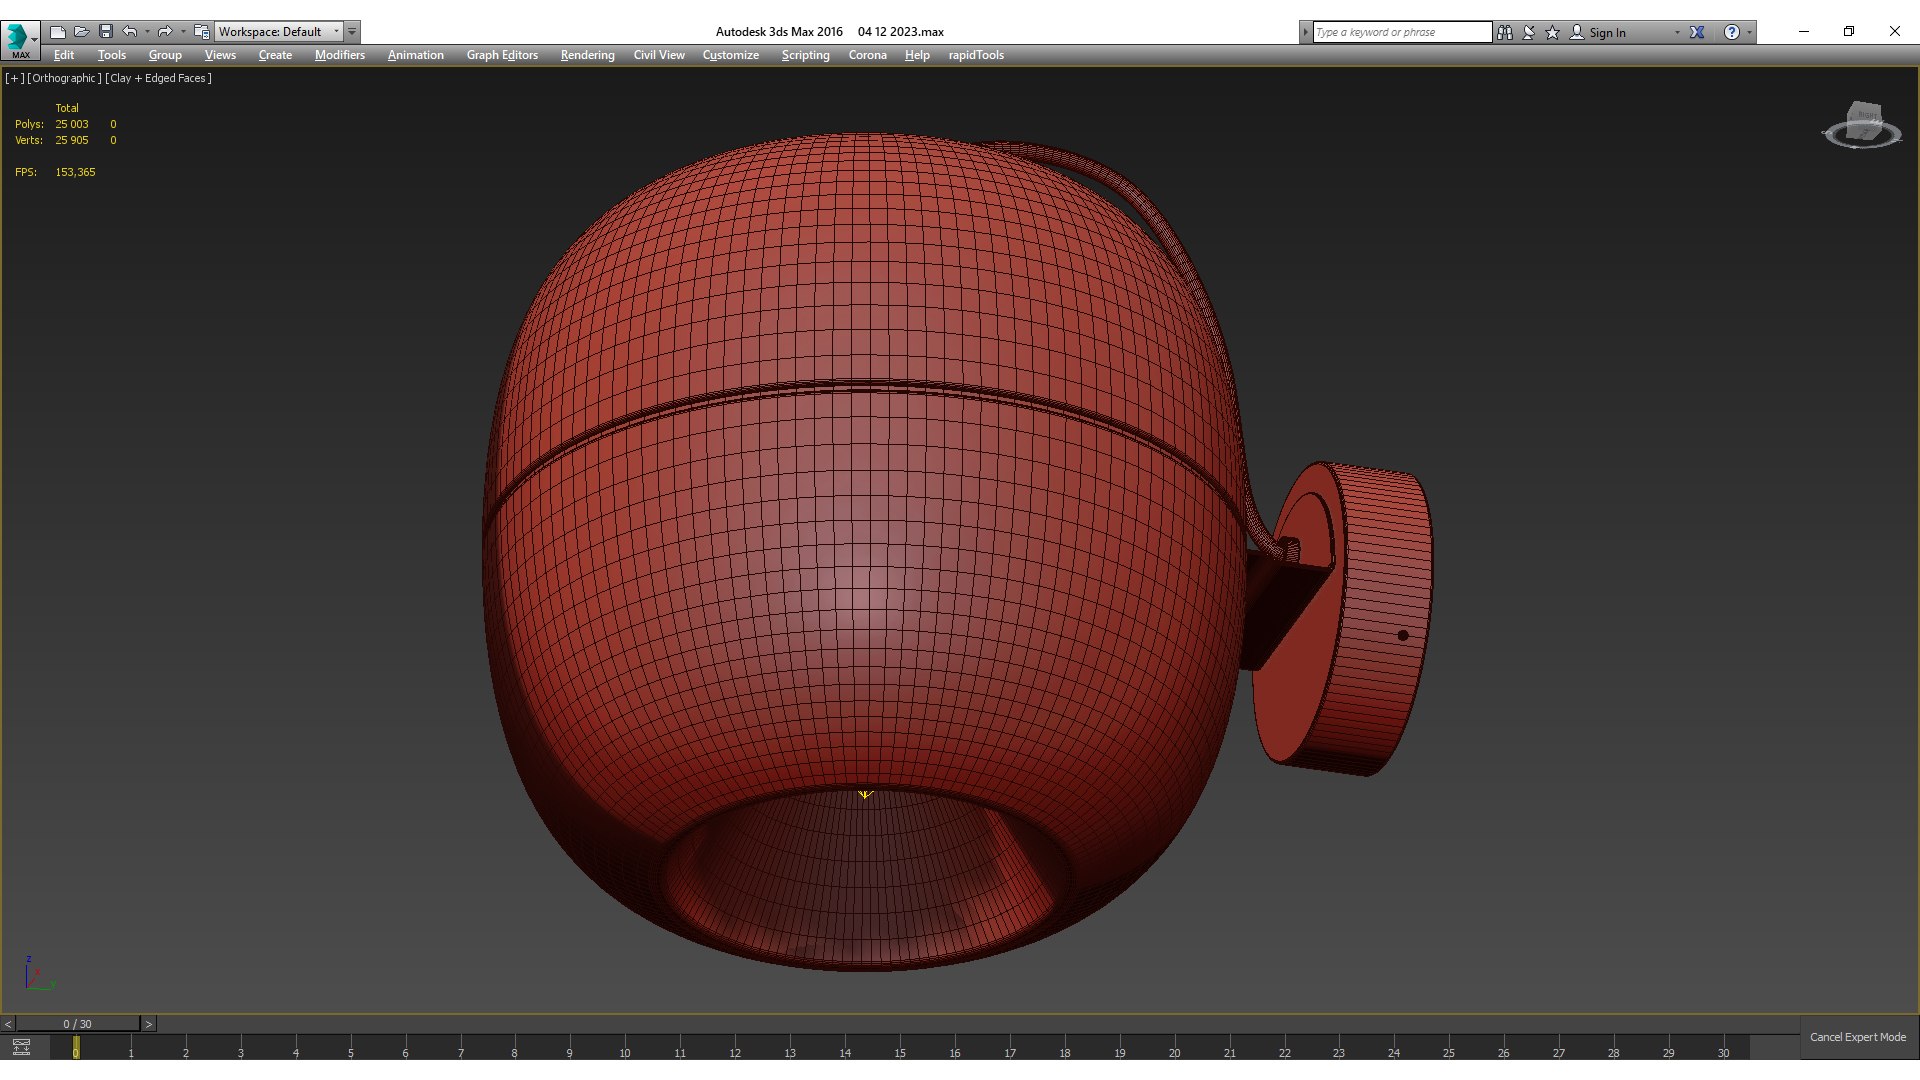Open the Create menu
This screenshot has height=1080, width=1920.
(275, 55)
